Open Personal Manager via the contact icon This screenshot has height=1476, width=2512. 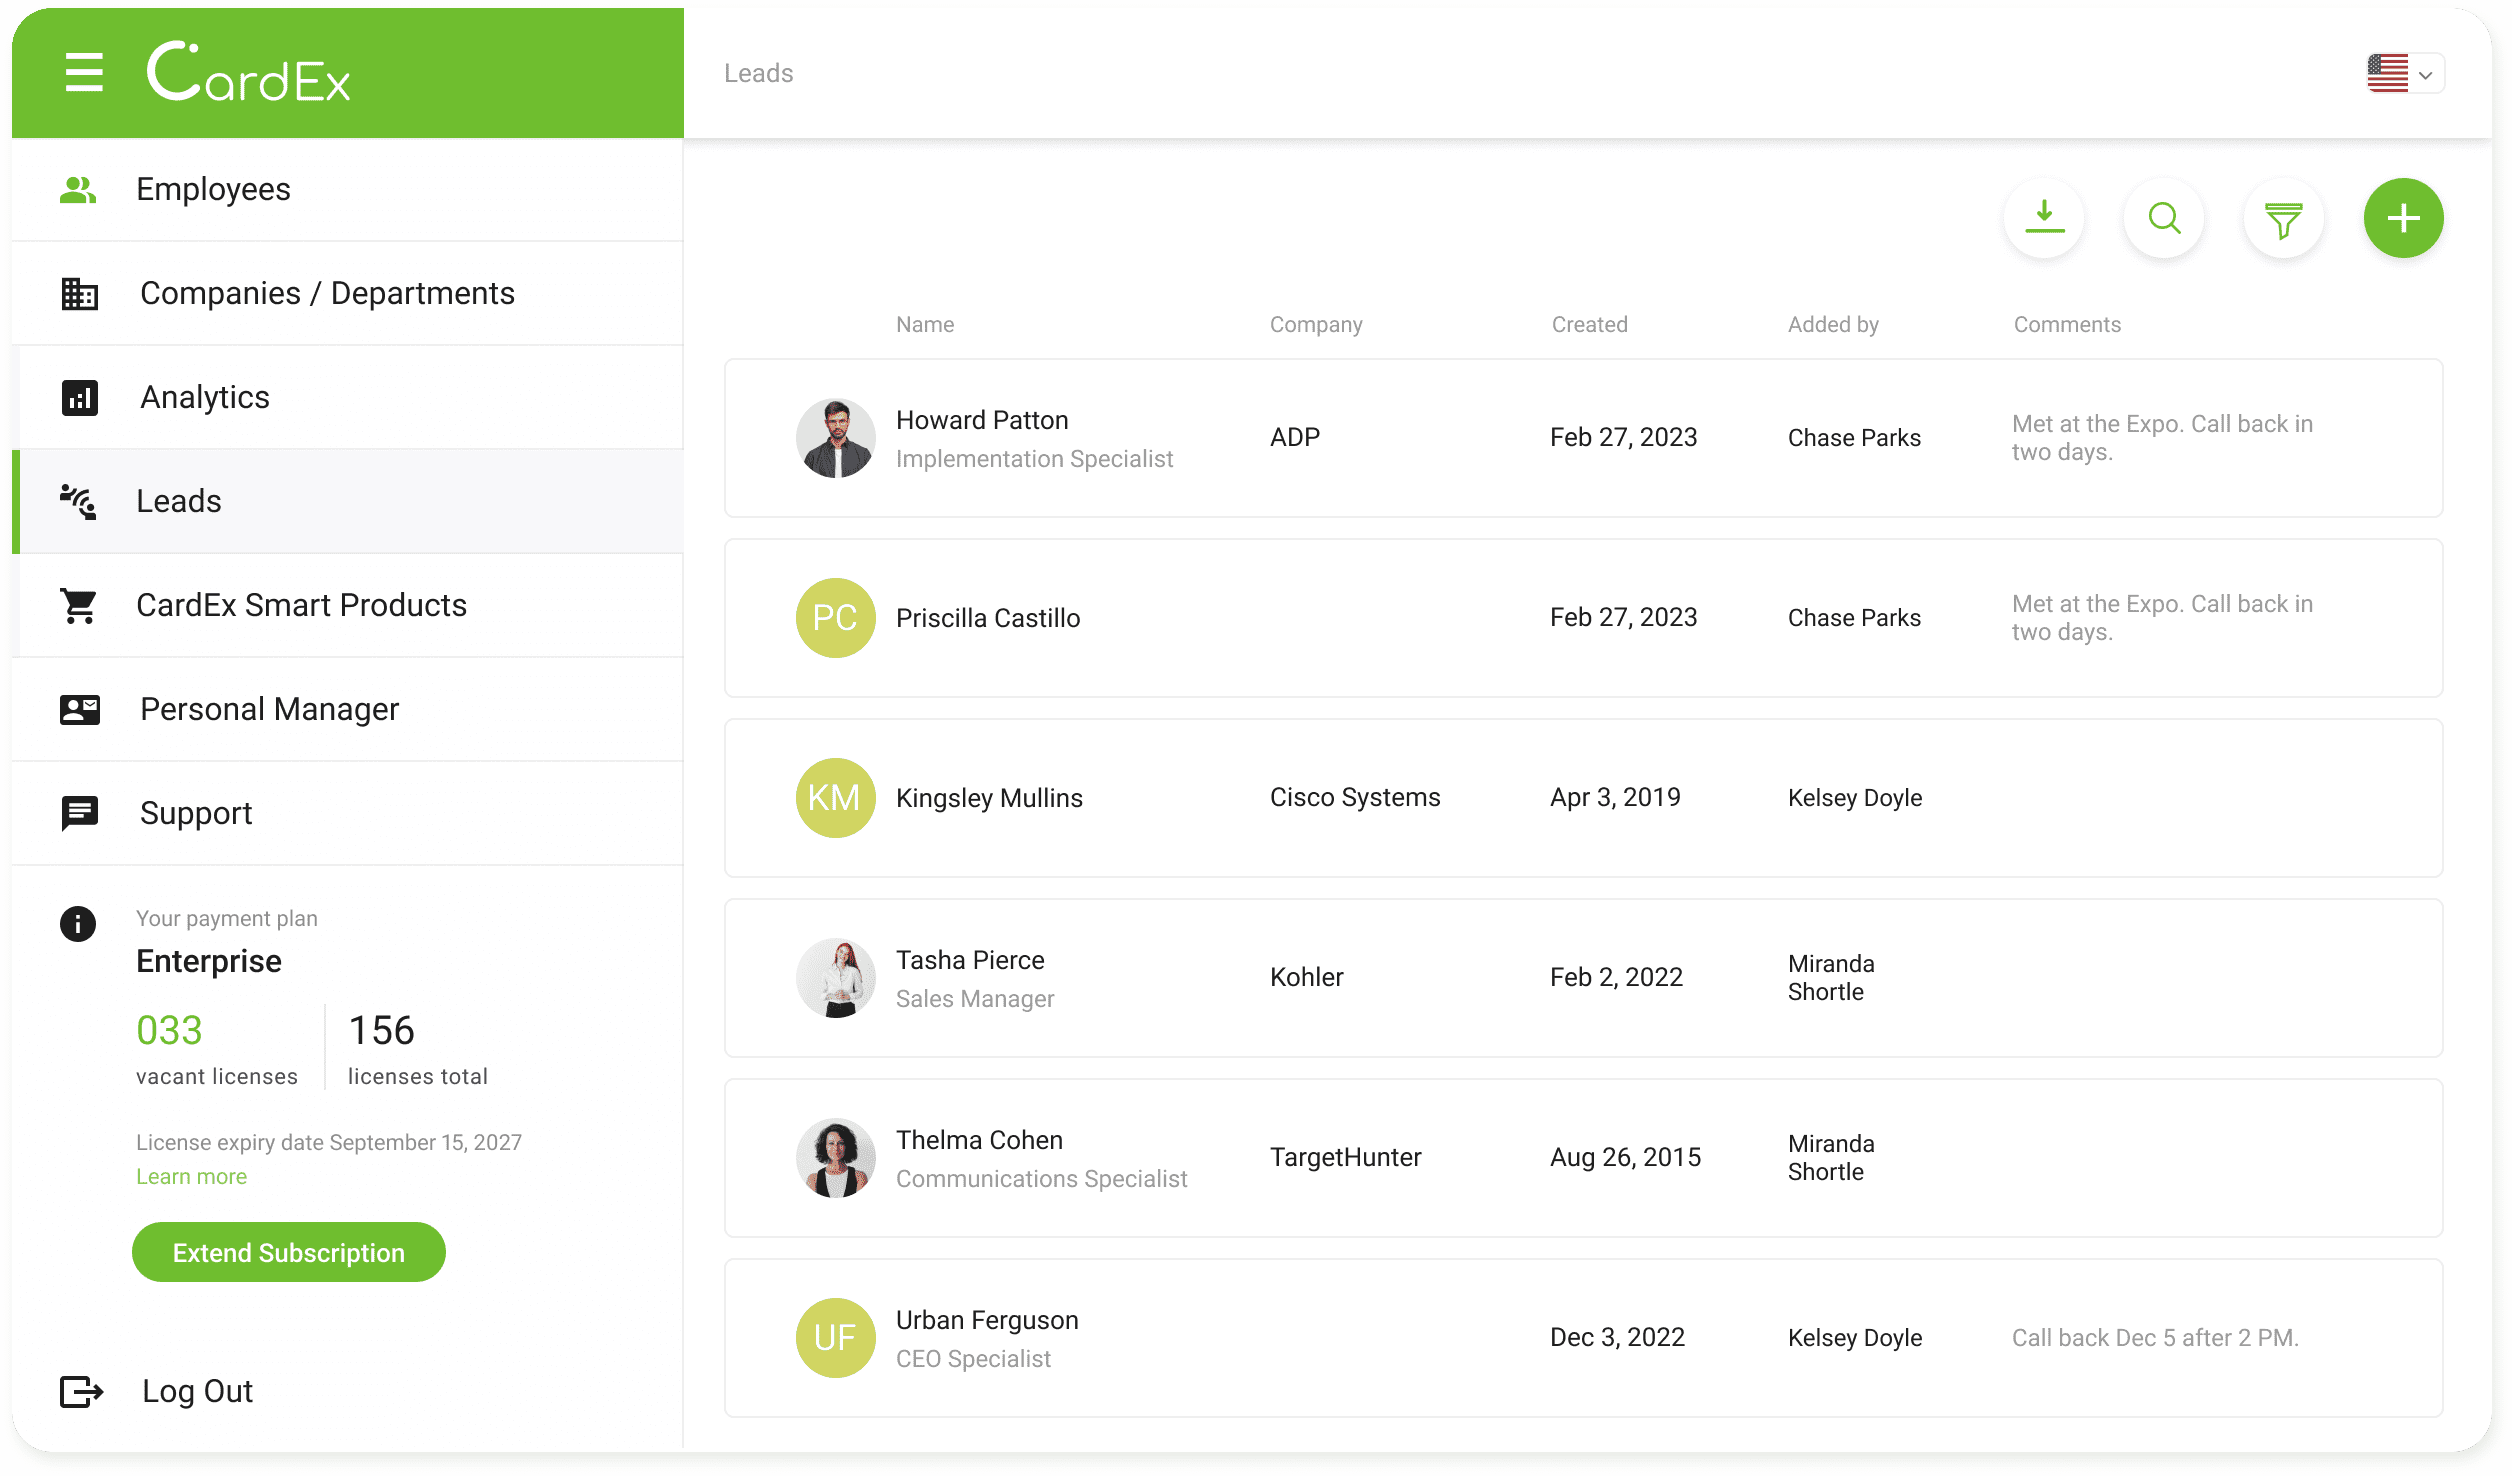[x=79, y=709]
